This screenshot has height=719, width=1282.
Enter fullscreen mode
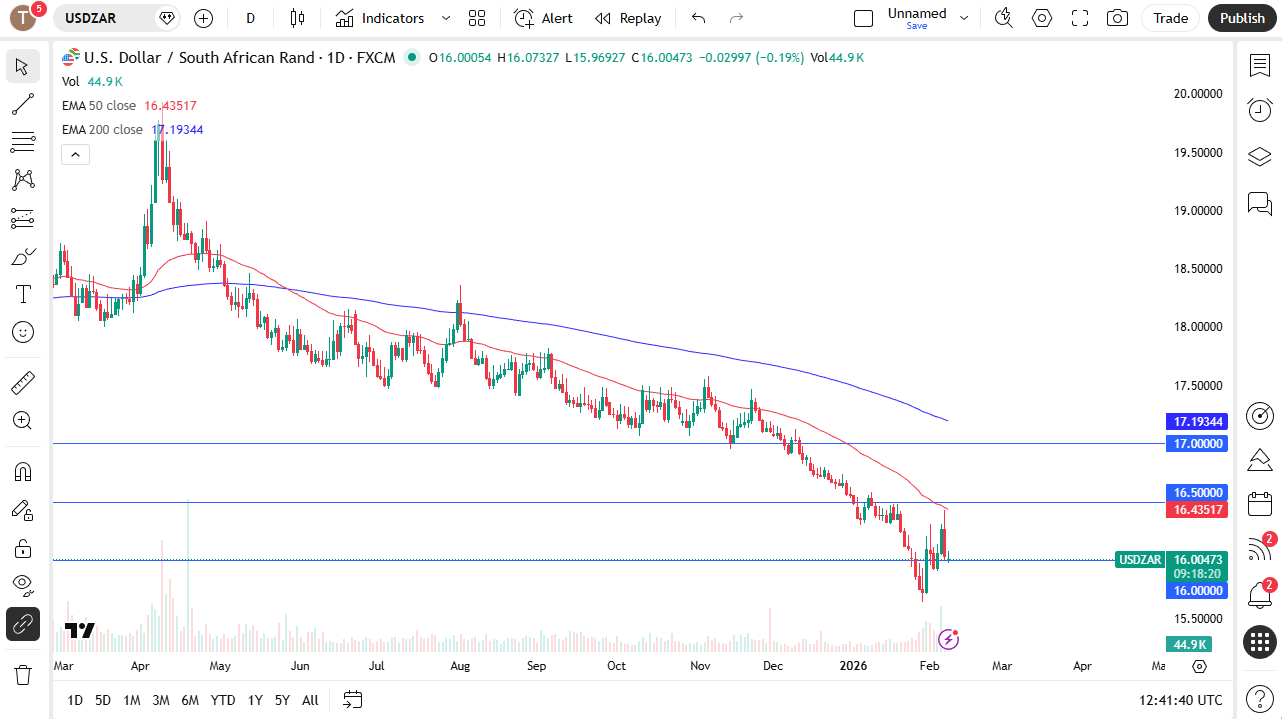click(x=1080, y=18)
